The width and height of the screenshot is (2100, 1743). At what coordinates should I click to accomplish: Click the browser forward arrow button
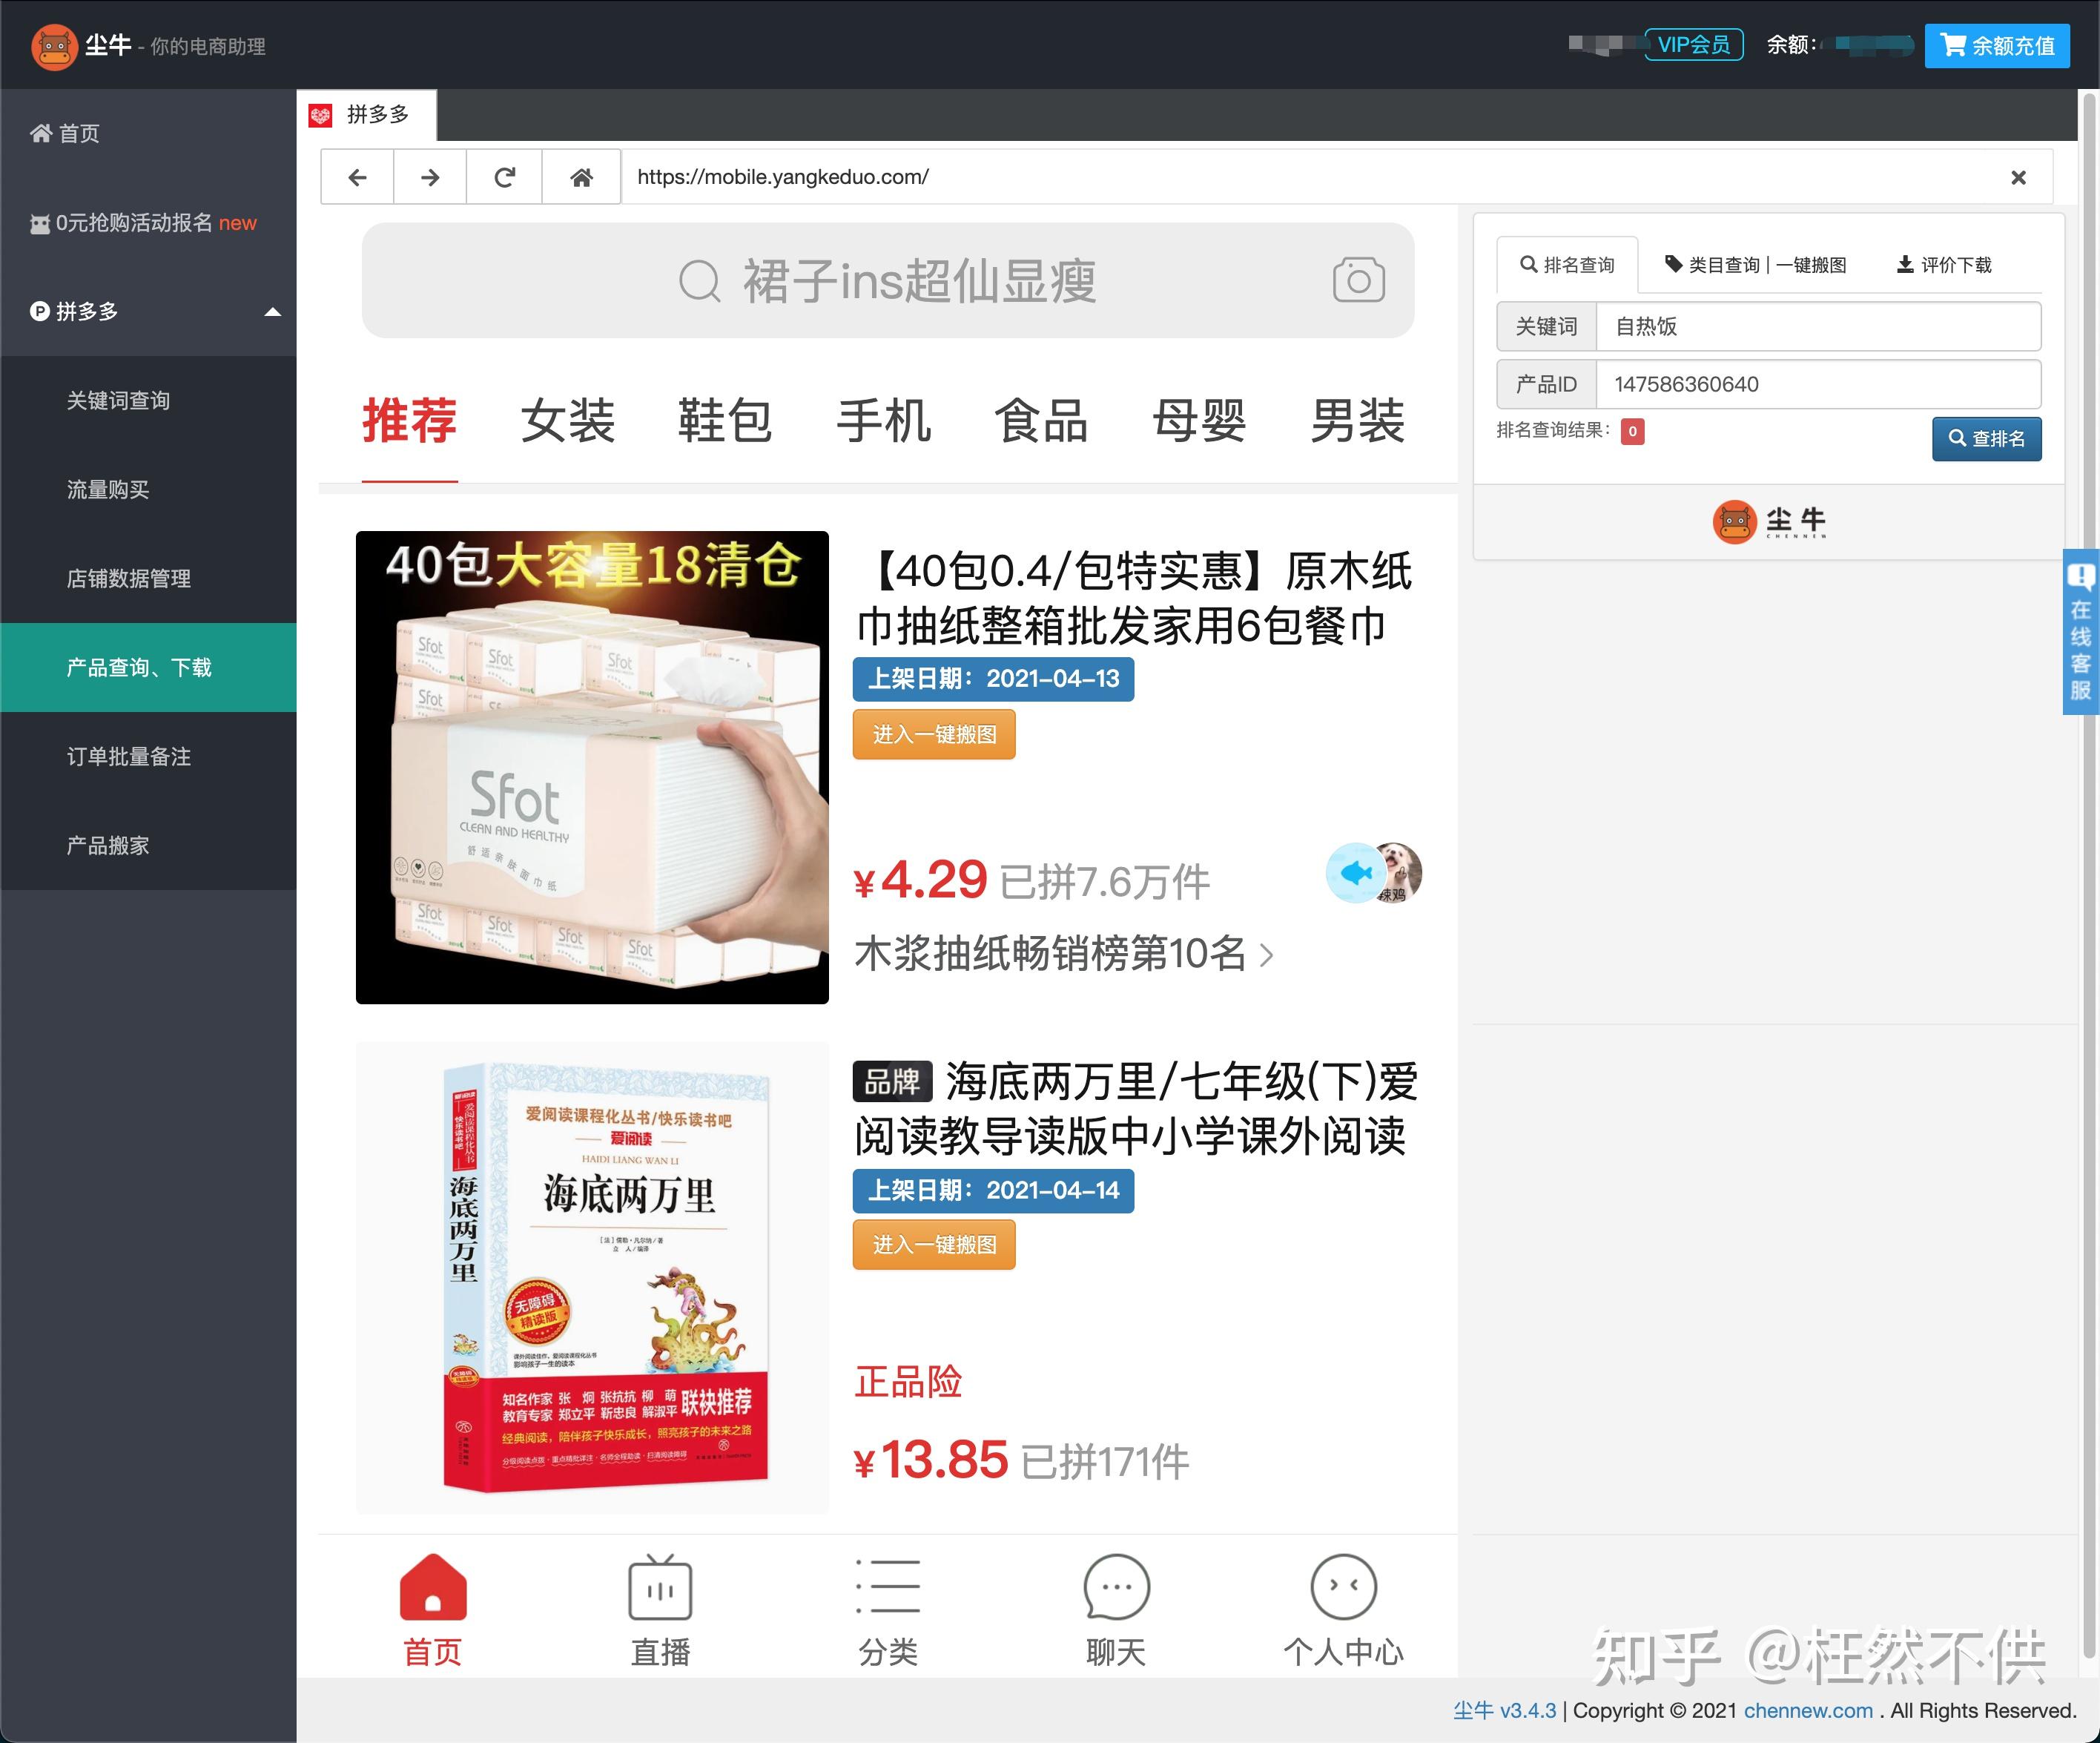430,177
